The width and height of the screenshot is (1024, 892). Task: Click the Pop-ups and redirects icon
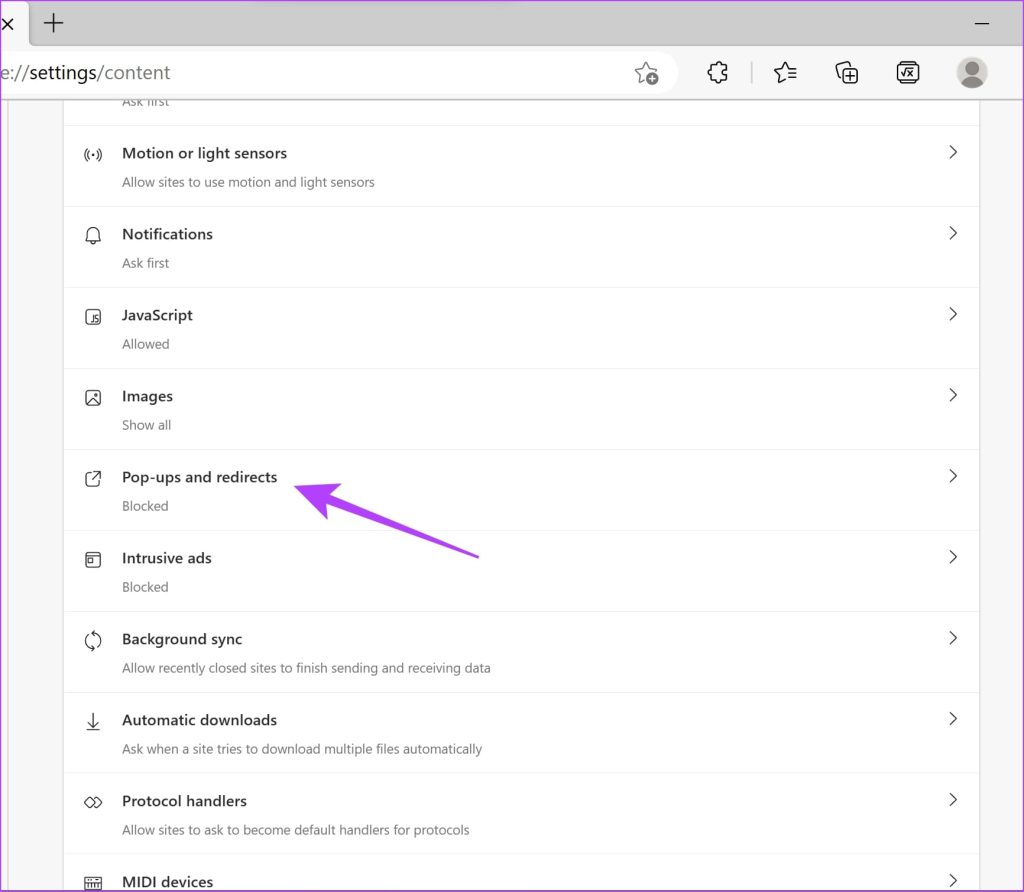[93, 478]
